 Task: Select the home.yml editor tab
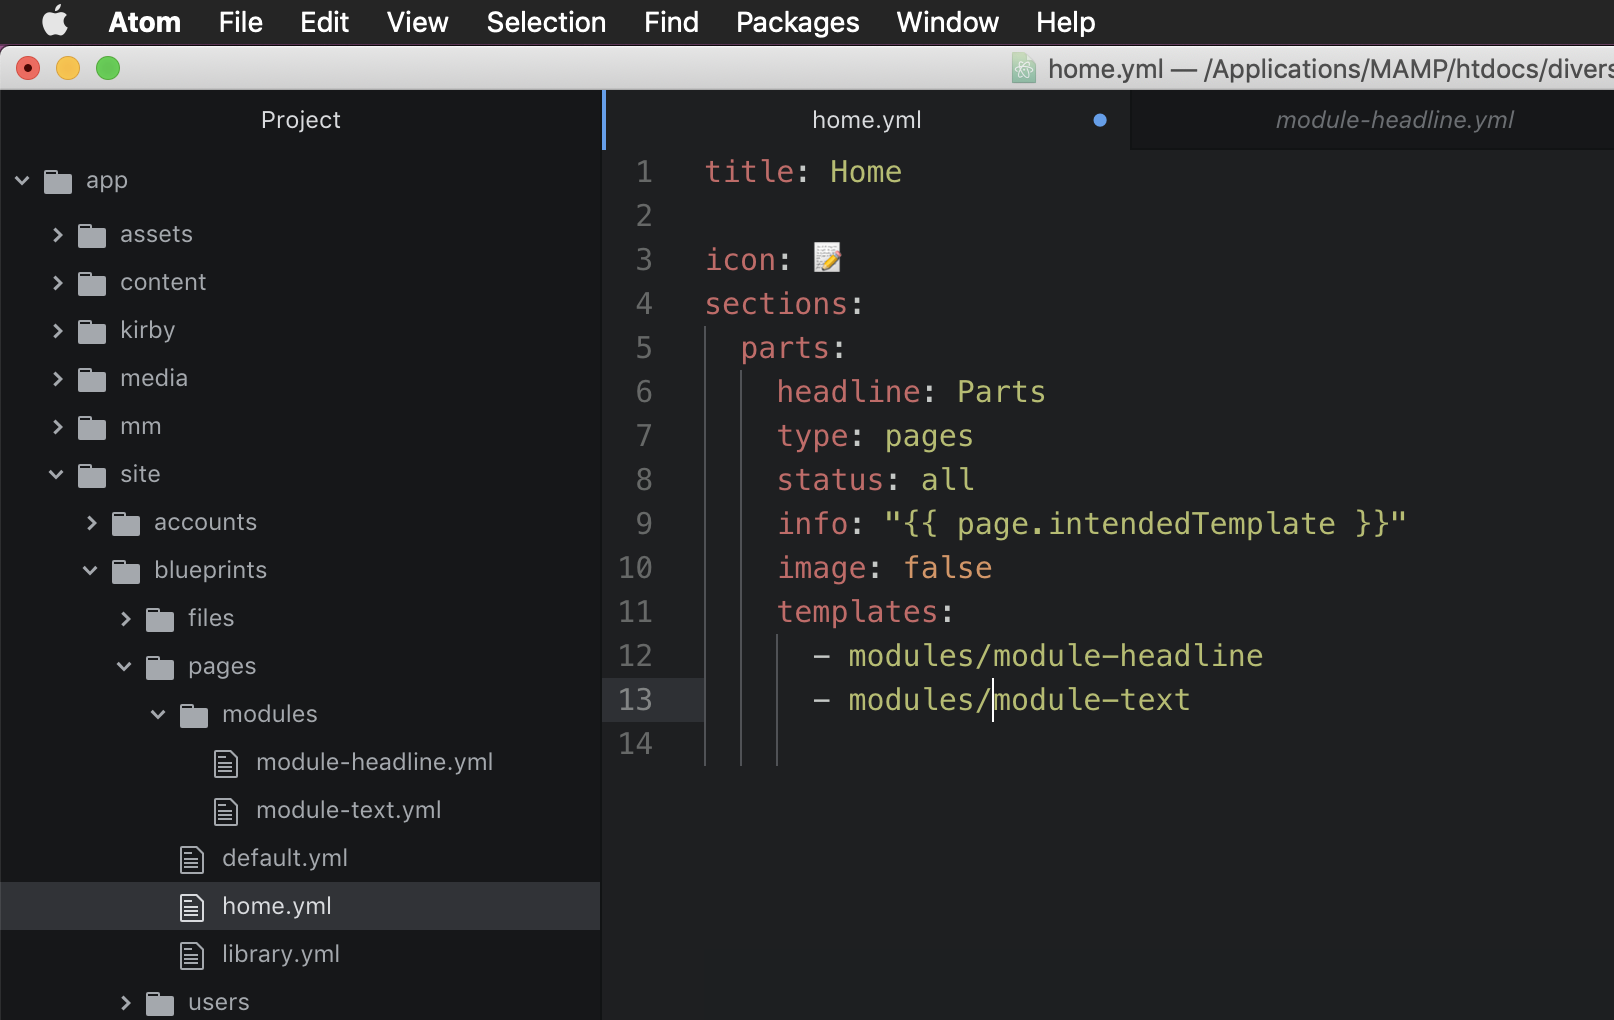pyautogui.click(x=867, y=120)
